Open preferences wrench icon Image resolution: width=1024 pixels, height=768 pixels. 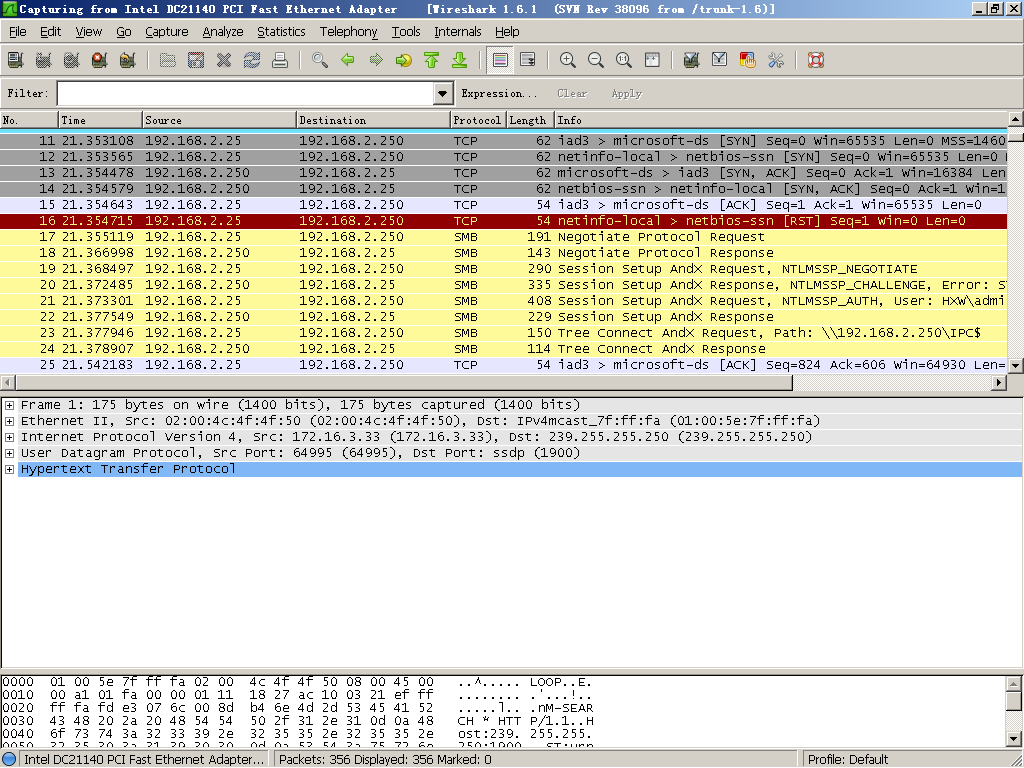pos(776,60)
